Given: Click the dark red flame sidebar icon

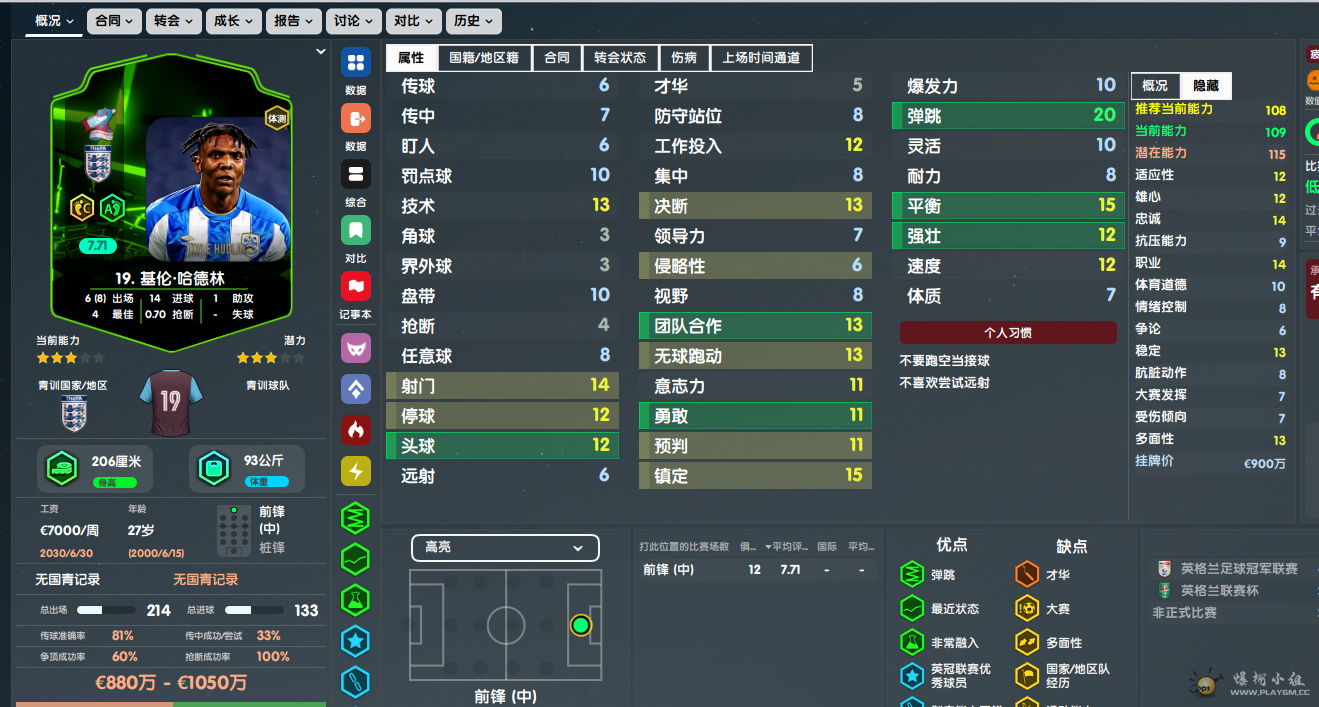Looking at the screenshot, I should 356,430.
